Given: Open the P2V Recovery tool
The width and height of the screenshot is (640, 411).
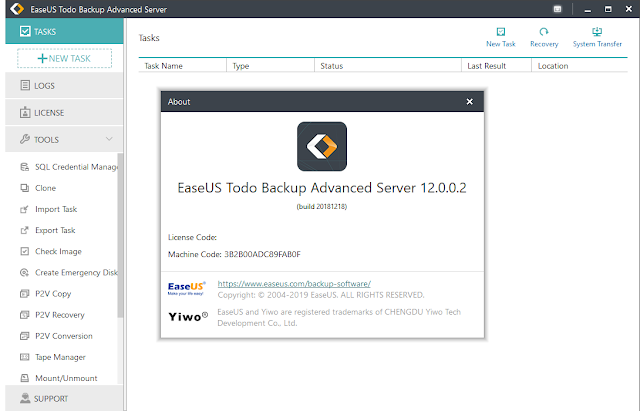Looking at the screenshot, I should click(x=52, y=315).
